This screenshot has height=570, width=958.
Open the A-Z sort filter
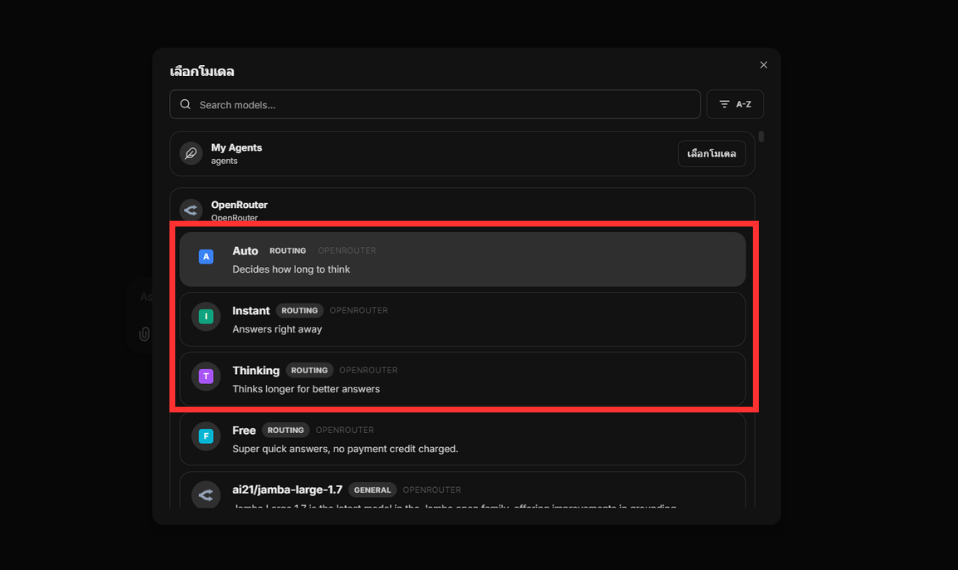pyautogui.click(x=734, y=104)
